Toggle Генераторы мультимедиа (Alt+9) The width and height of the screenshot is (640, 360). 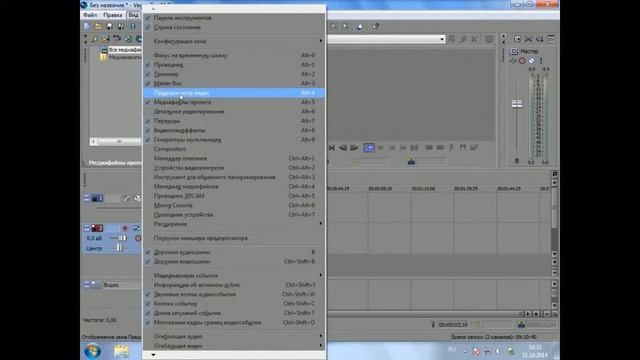(235, 140)
